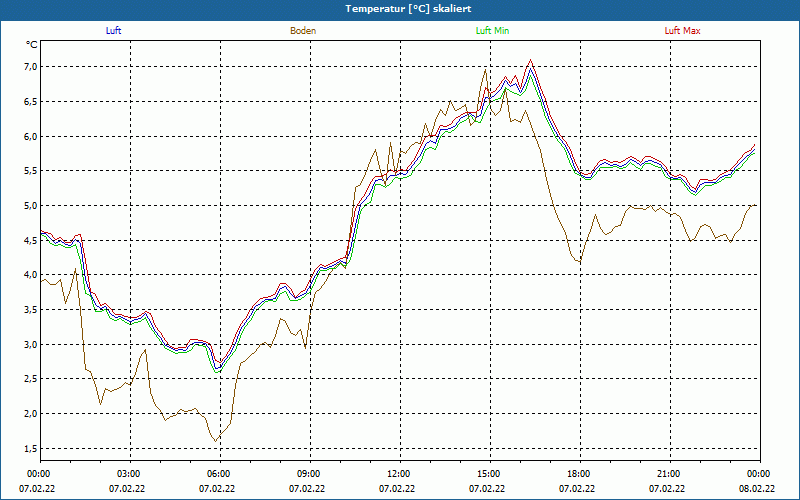Select the '5,0' temperature axis value
800x500 pixels.
(x=29, y=206)
